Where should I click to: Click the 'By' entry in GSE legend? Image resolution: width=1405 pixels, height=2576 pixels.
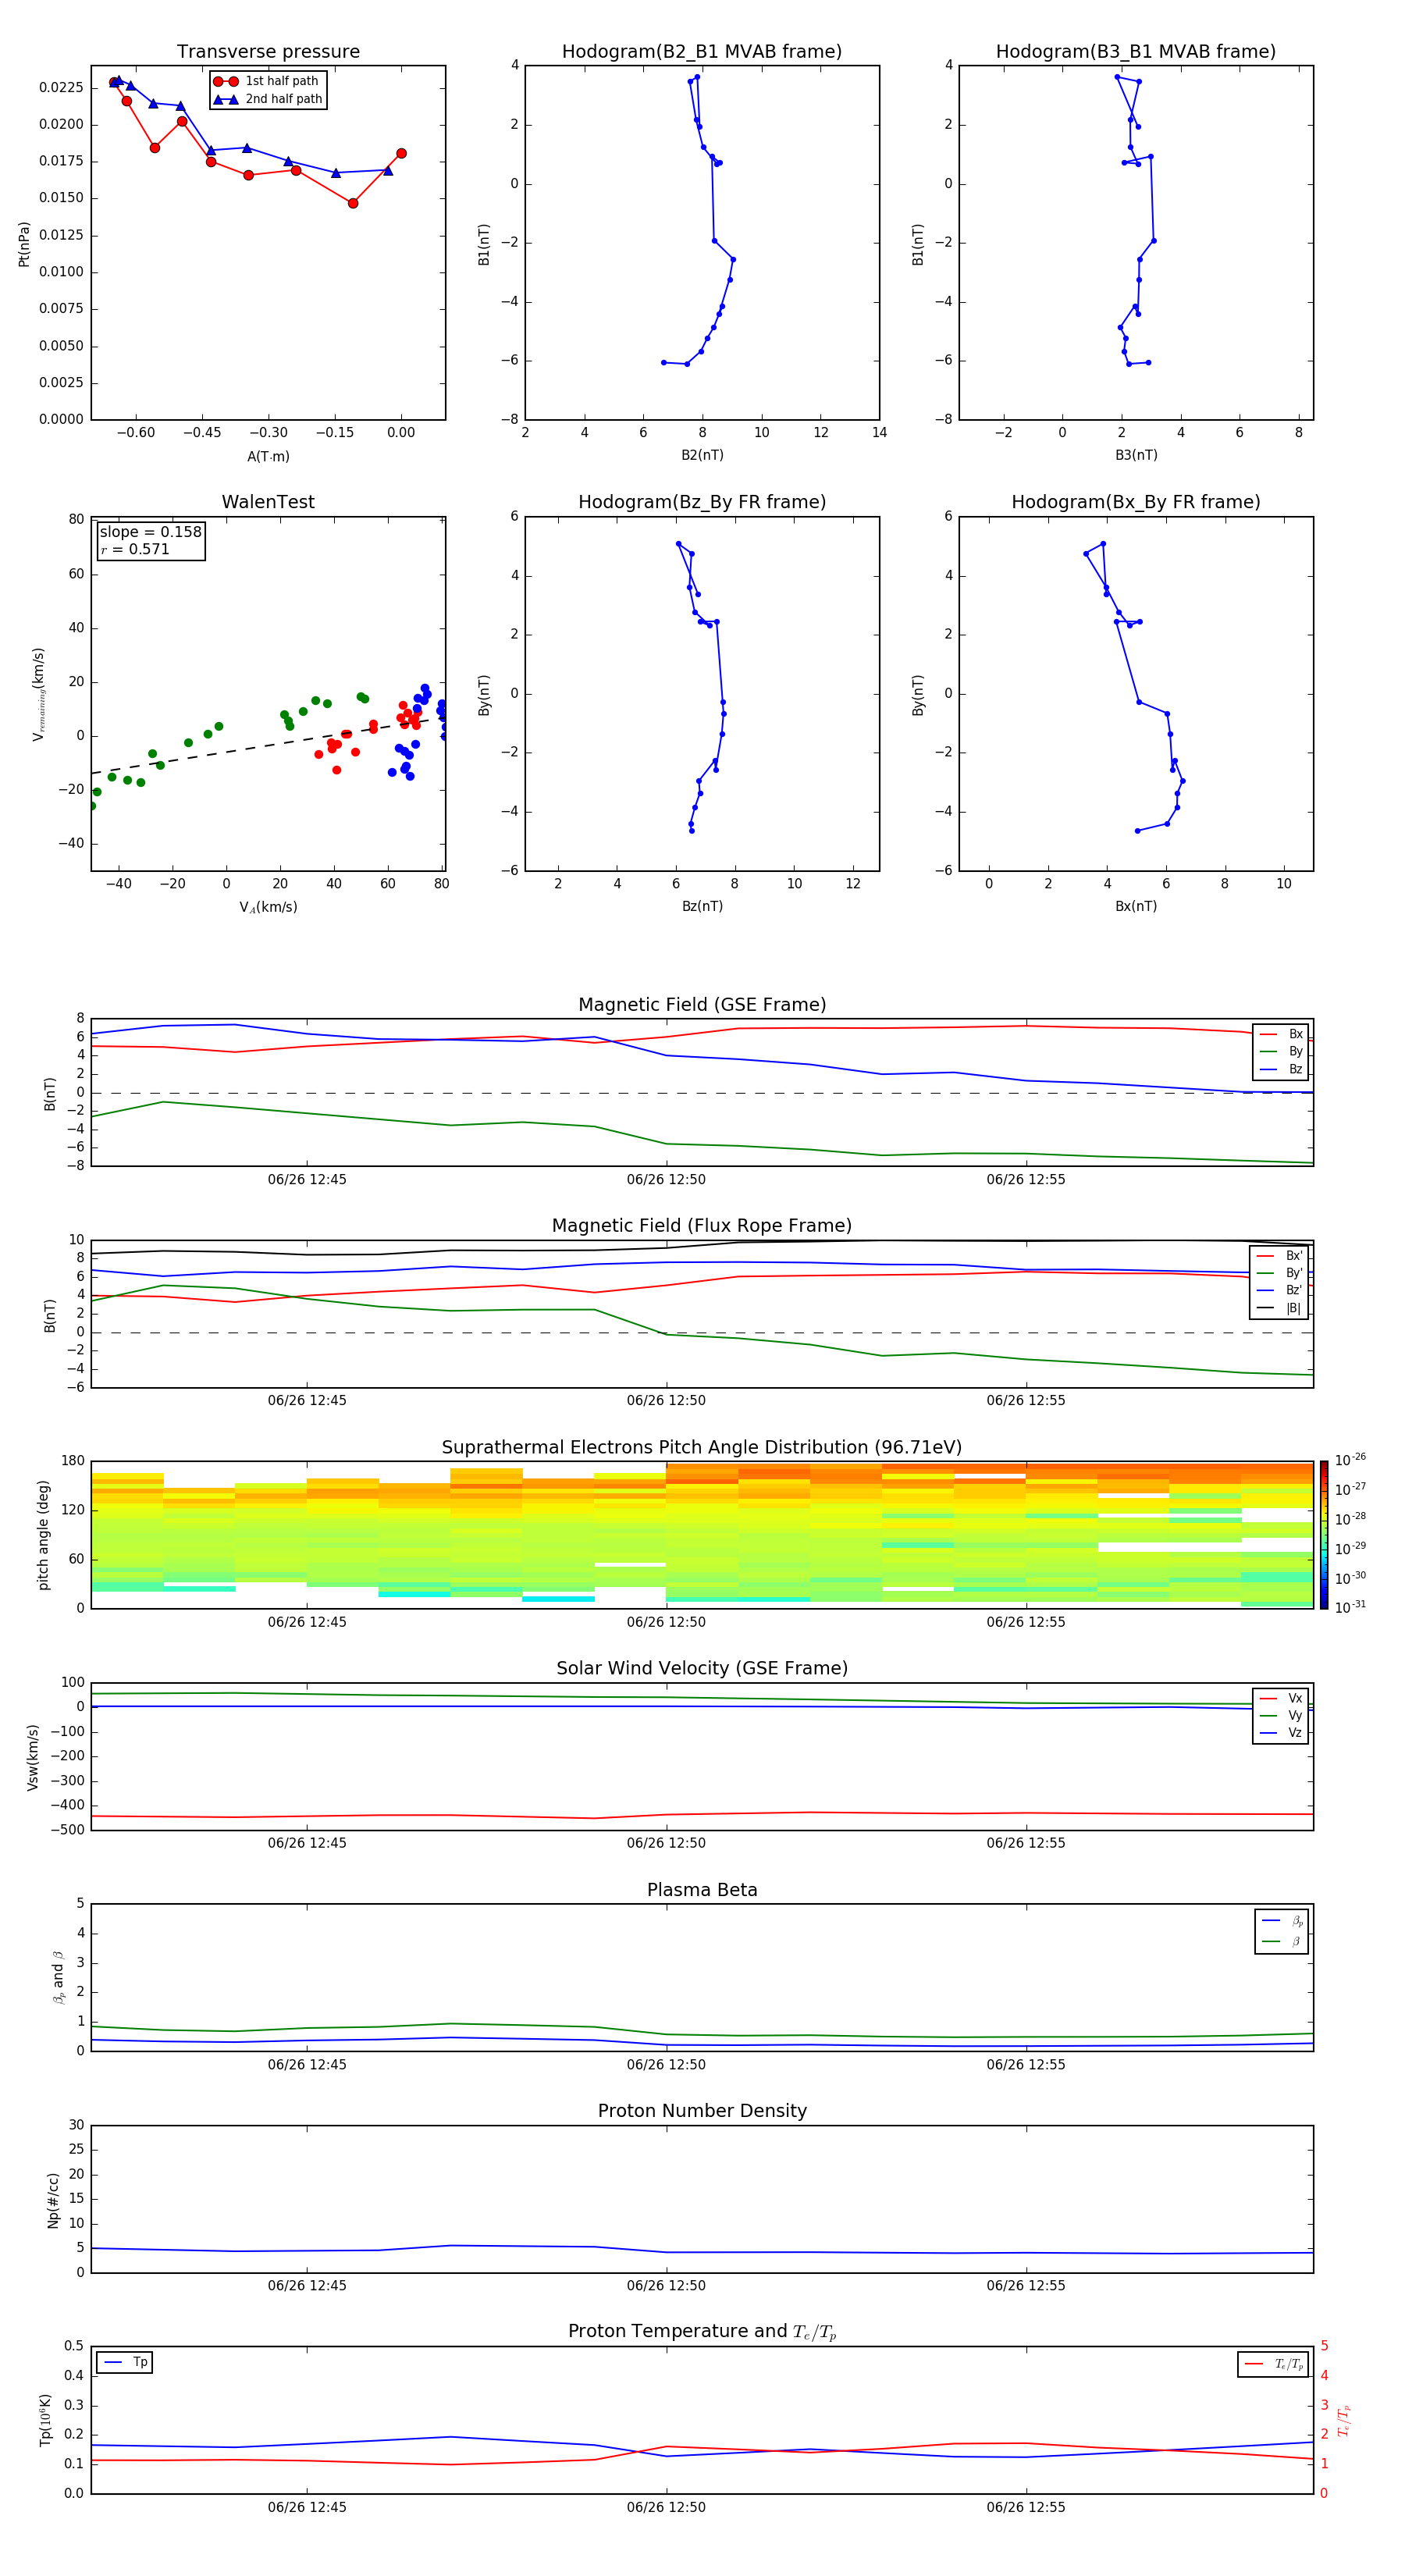pyautogui.click(x=1281, y=1051)
